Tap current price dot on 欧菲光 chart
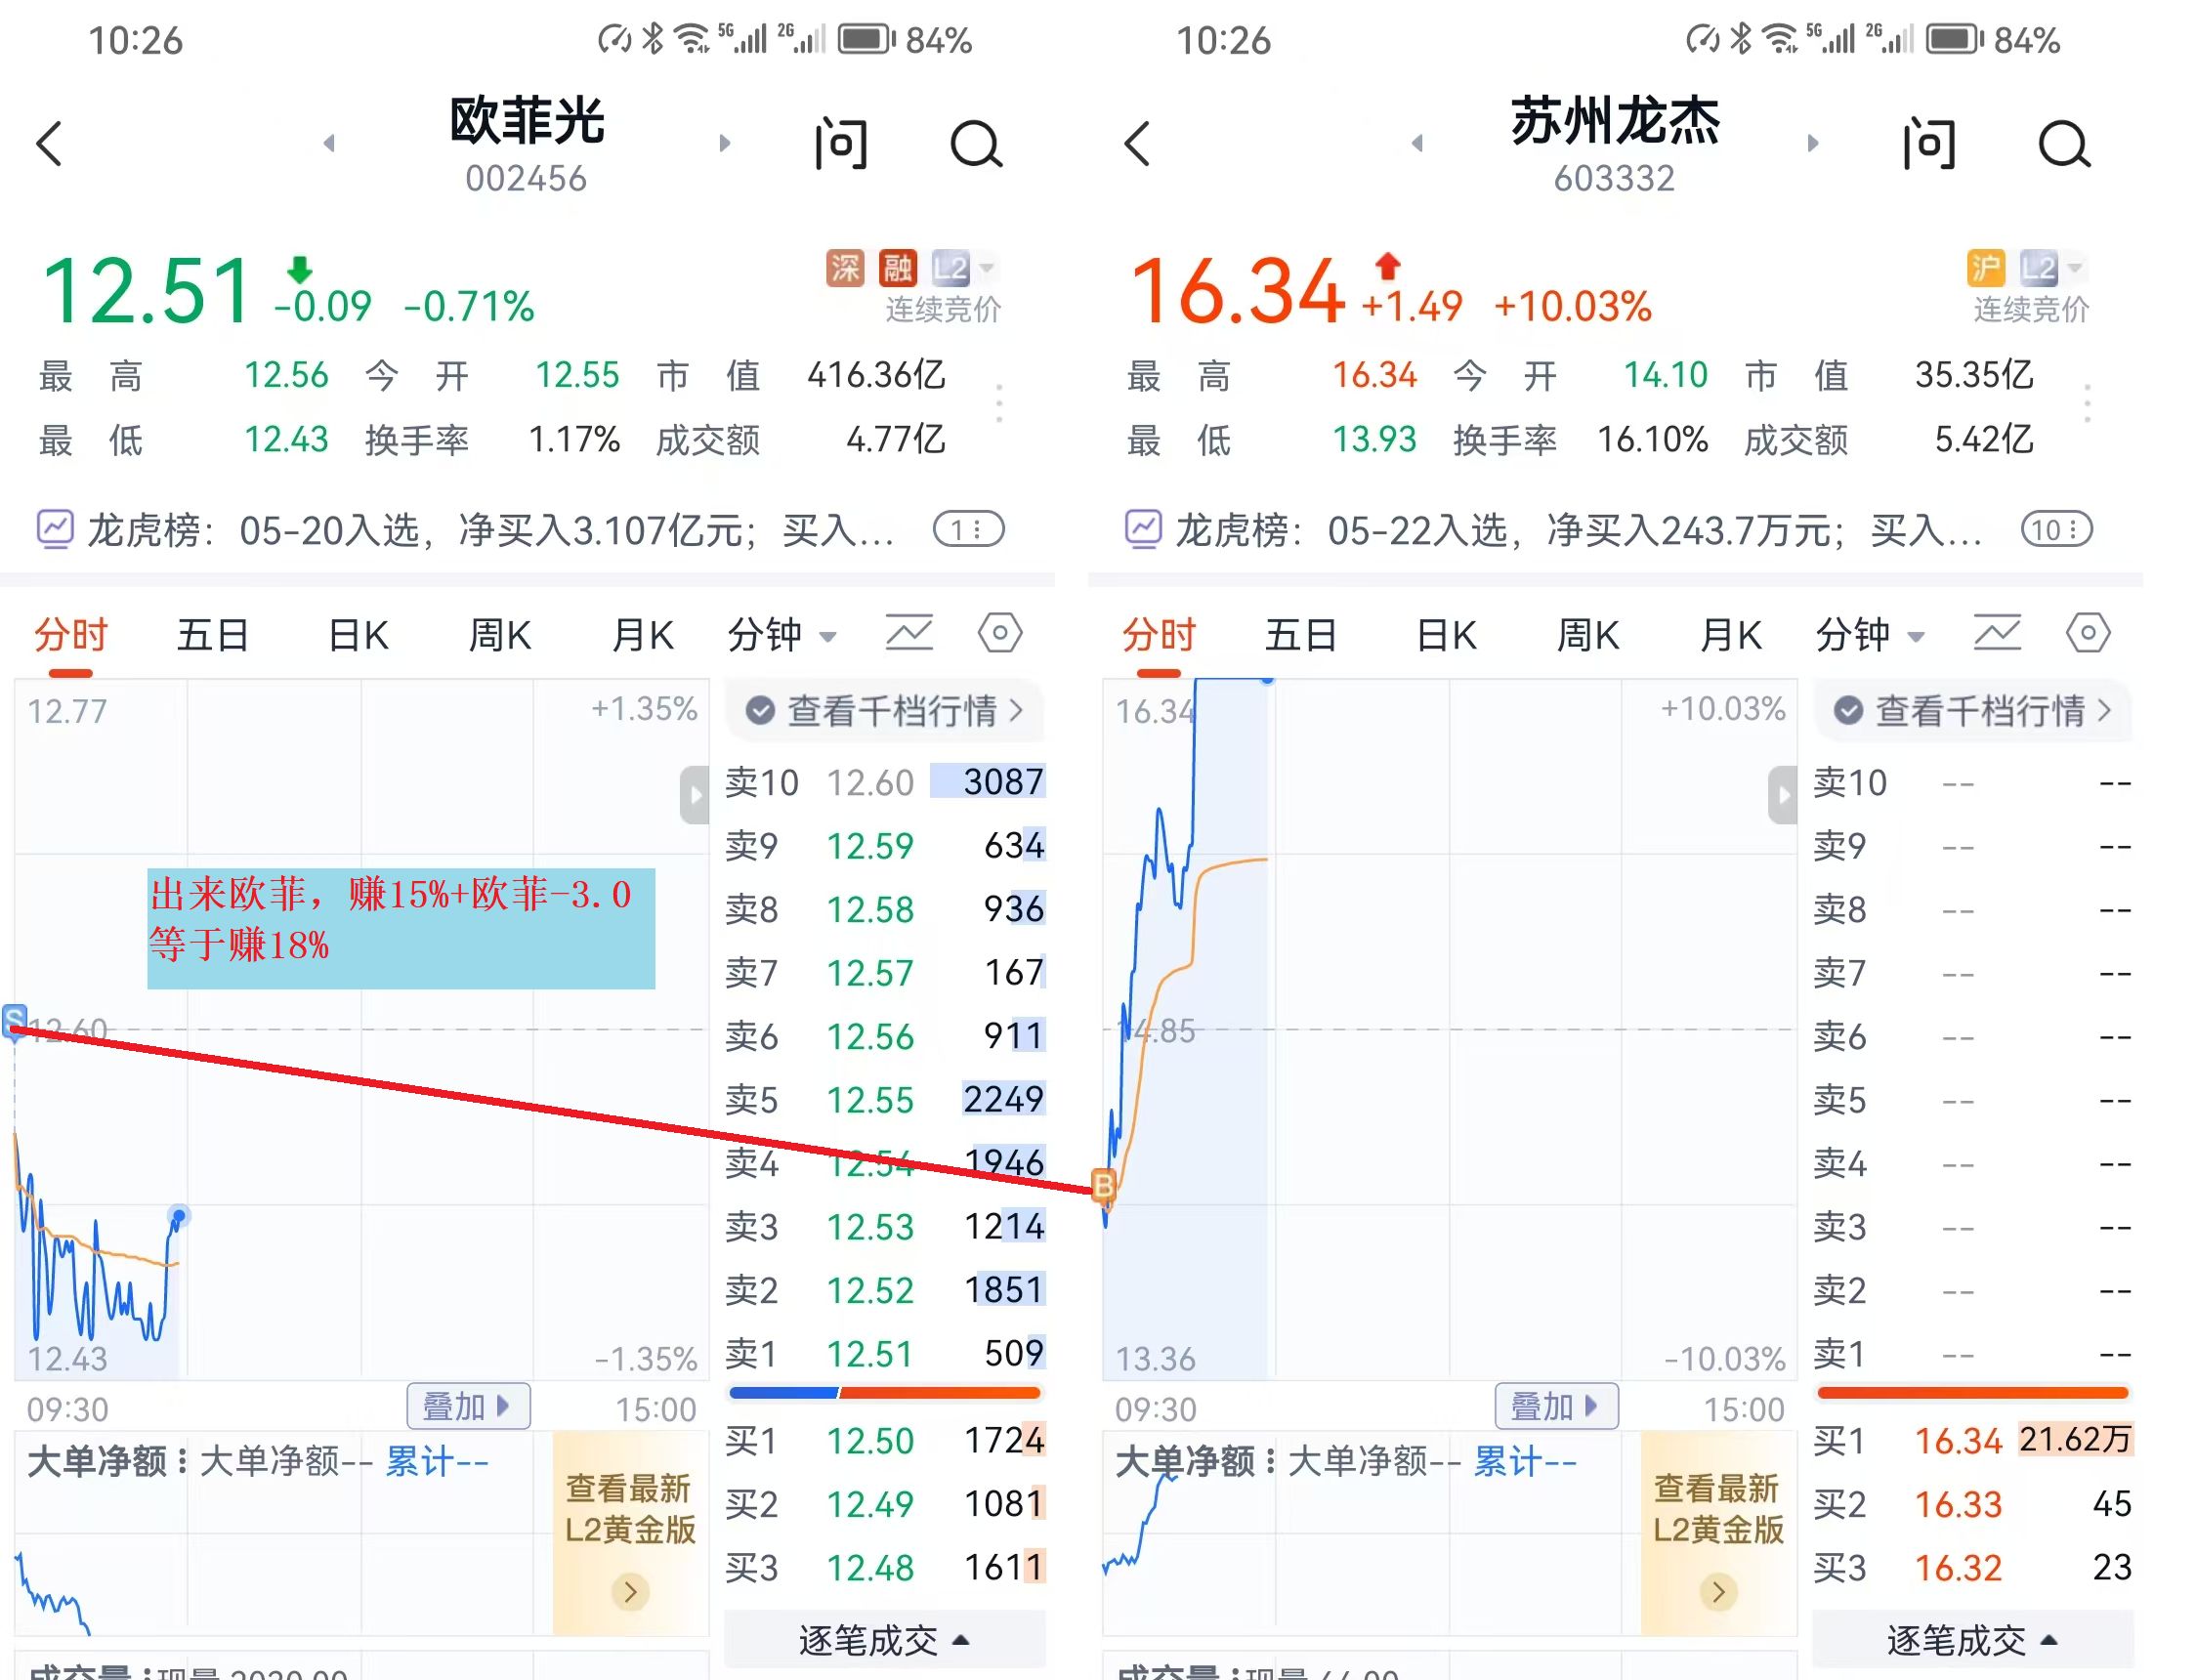This screenshot has height=1680, width=2196. (179, 1217)
